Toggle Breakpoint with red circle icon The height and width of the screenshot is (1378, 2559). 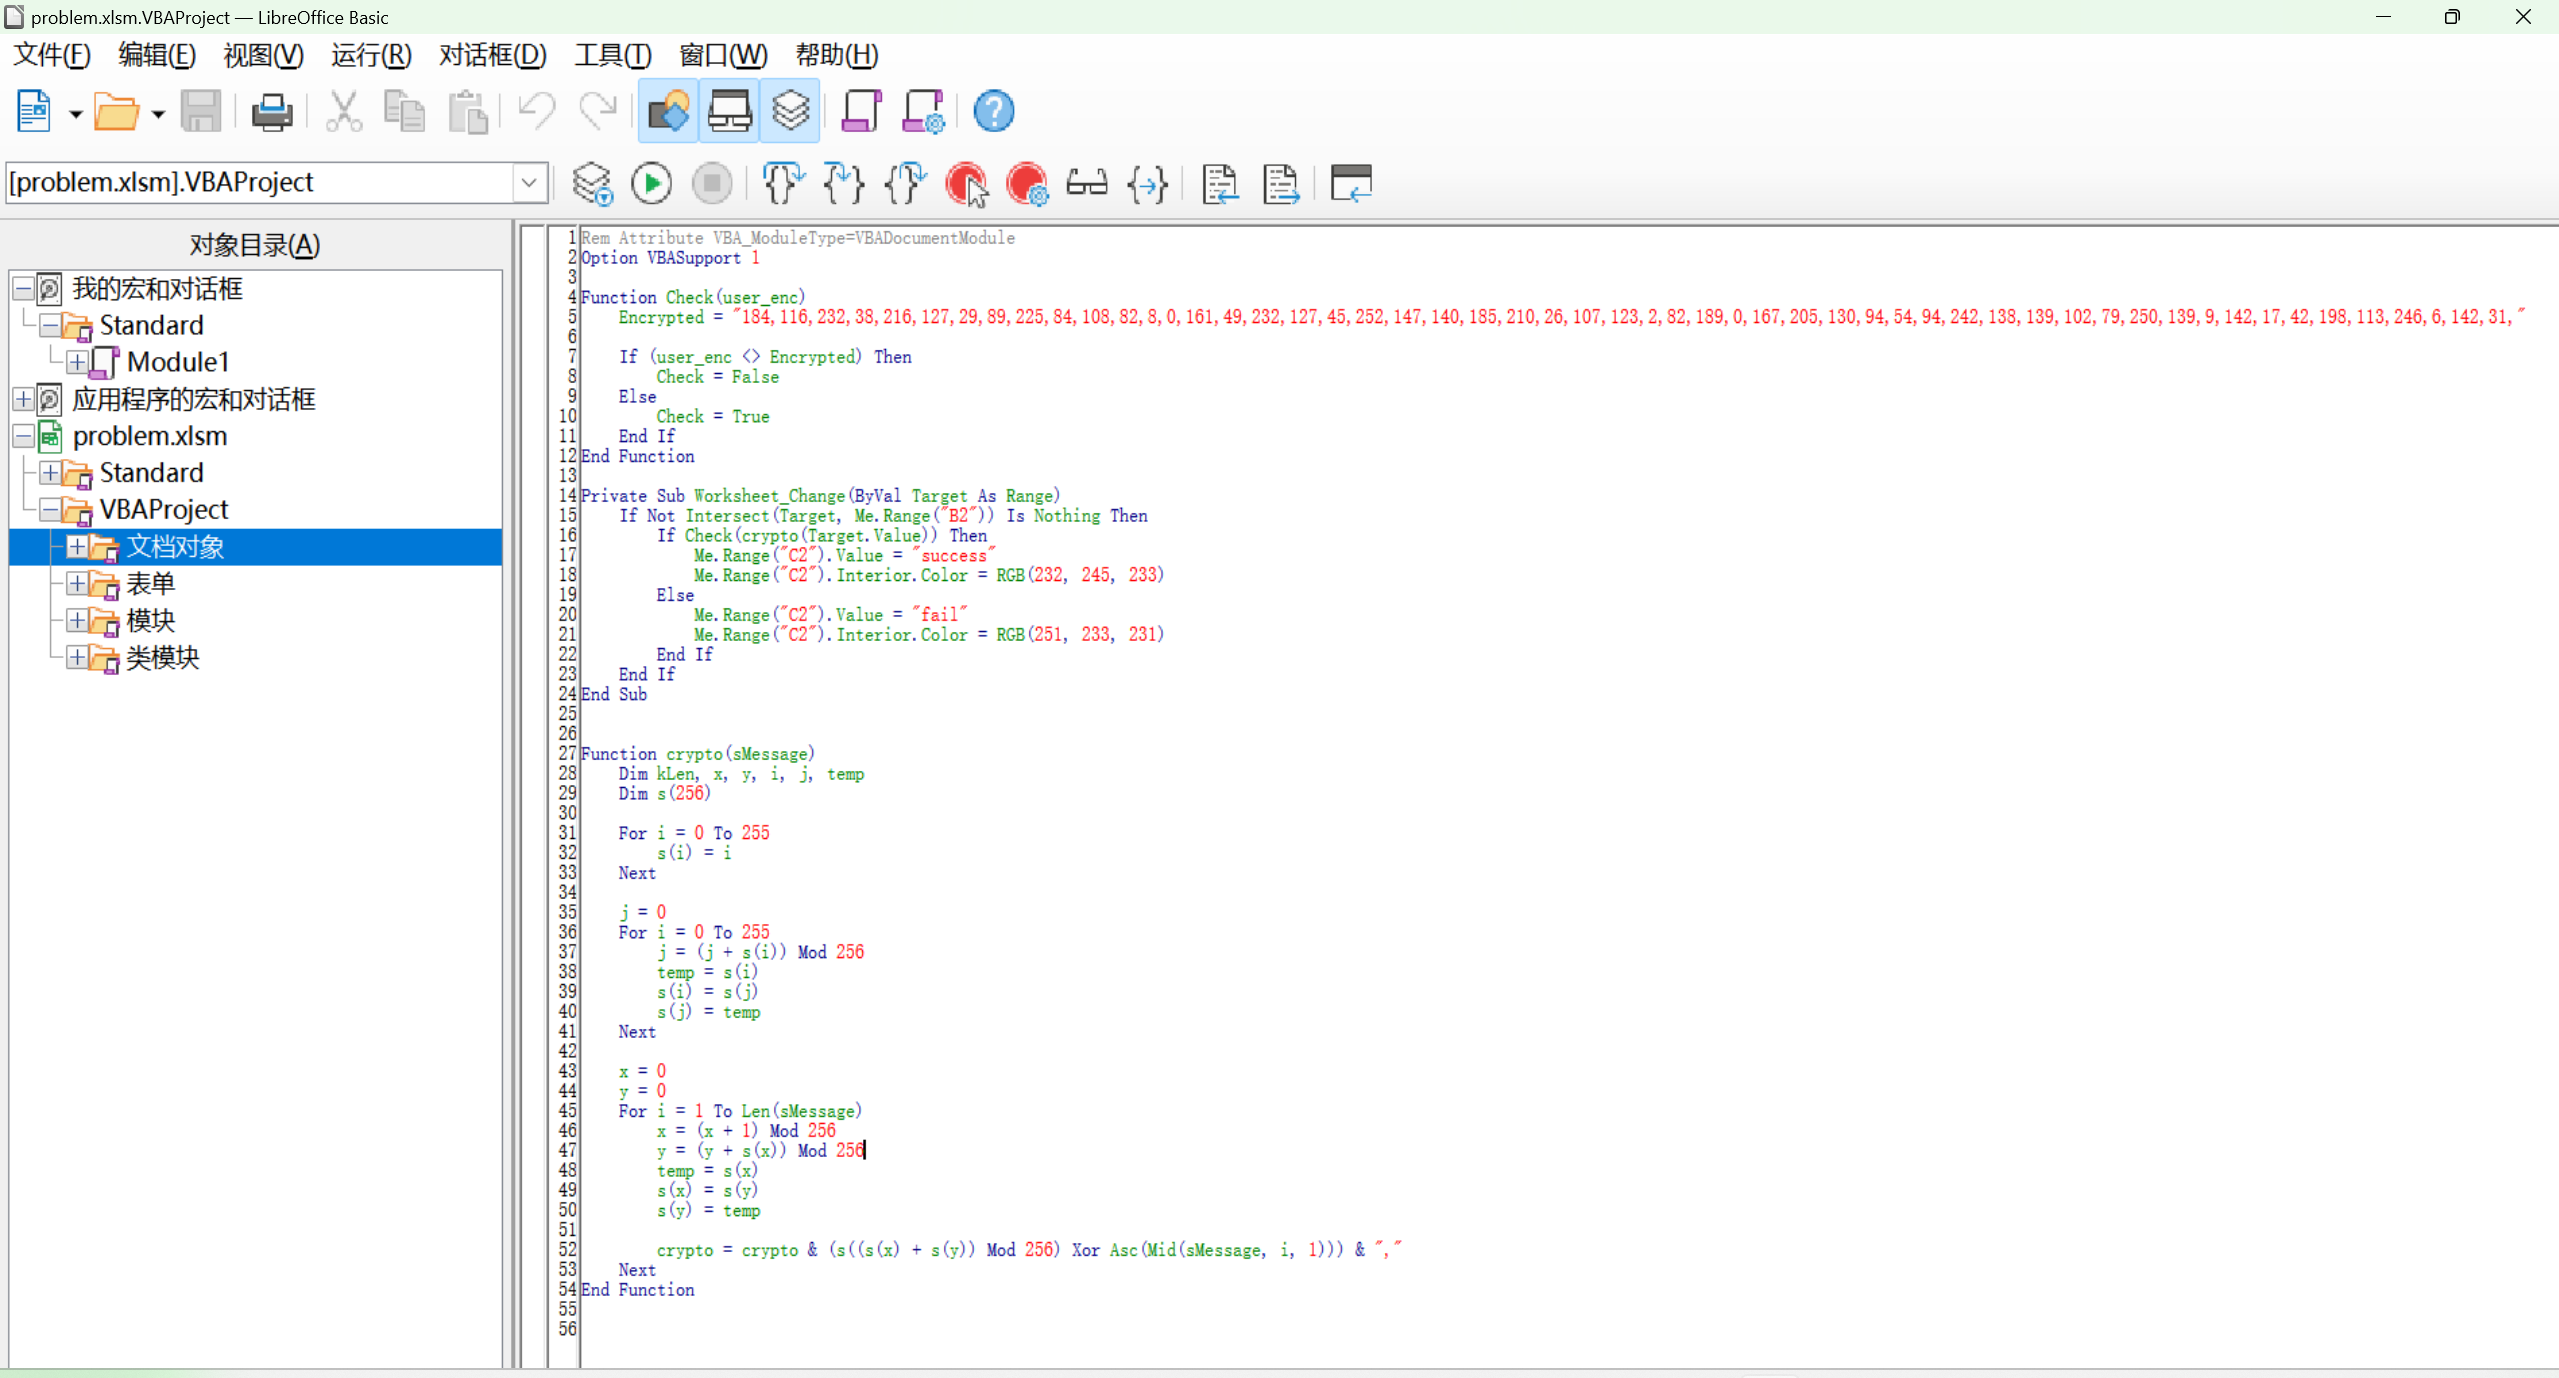(966, 184)
